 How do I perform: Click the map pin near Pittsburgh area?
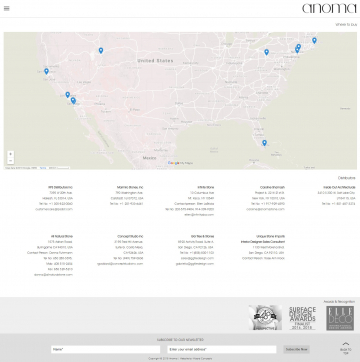click(266, 52)
